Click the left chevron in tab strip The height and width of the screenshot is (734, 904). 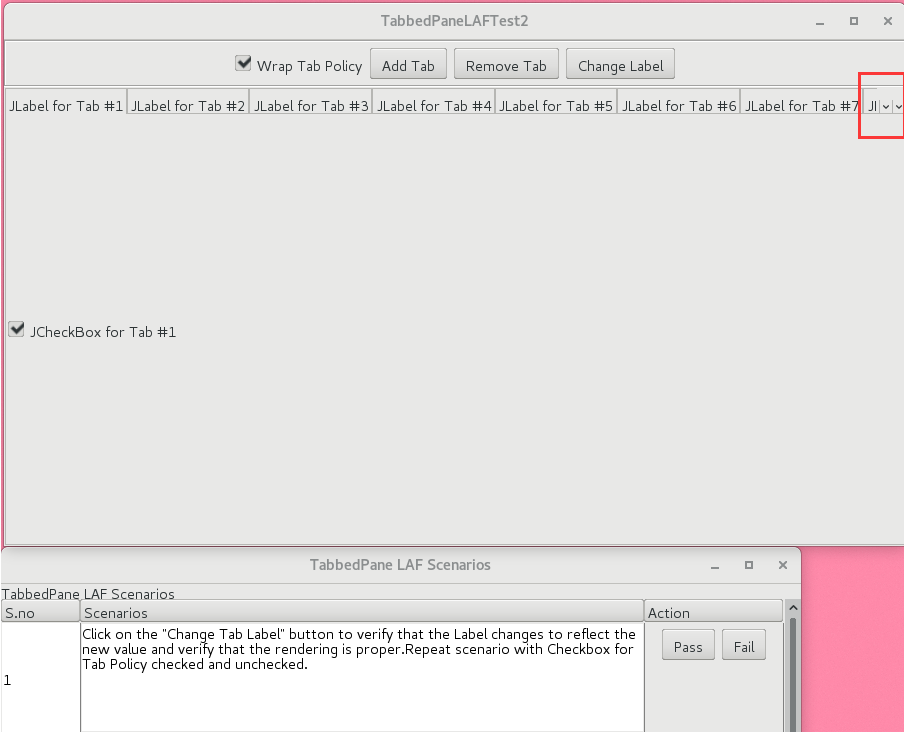click(x=885, y=106)
